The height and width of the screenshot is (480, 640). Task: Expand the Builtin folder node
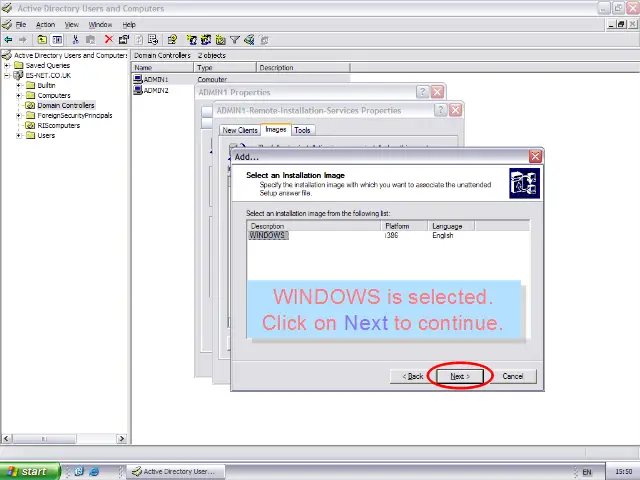pyautogui.click(x=18, y=85)
